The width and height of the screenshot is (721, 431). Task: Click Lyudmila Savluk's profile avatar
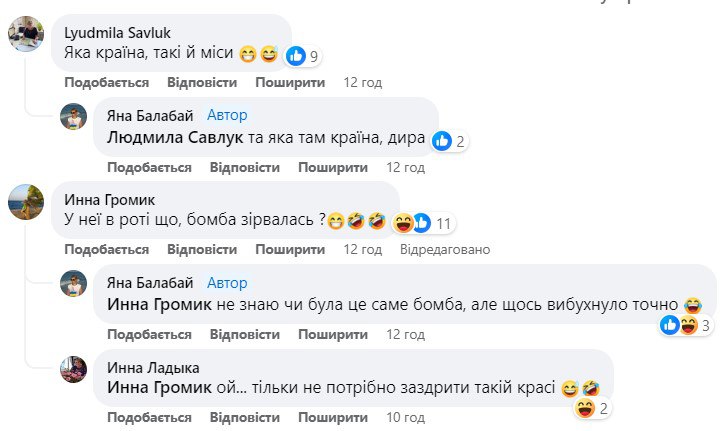click(x=26, y=35)
